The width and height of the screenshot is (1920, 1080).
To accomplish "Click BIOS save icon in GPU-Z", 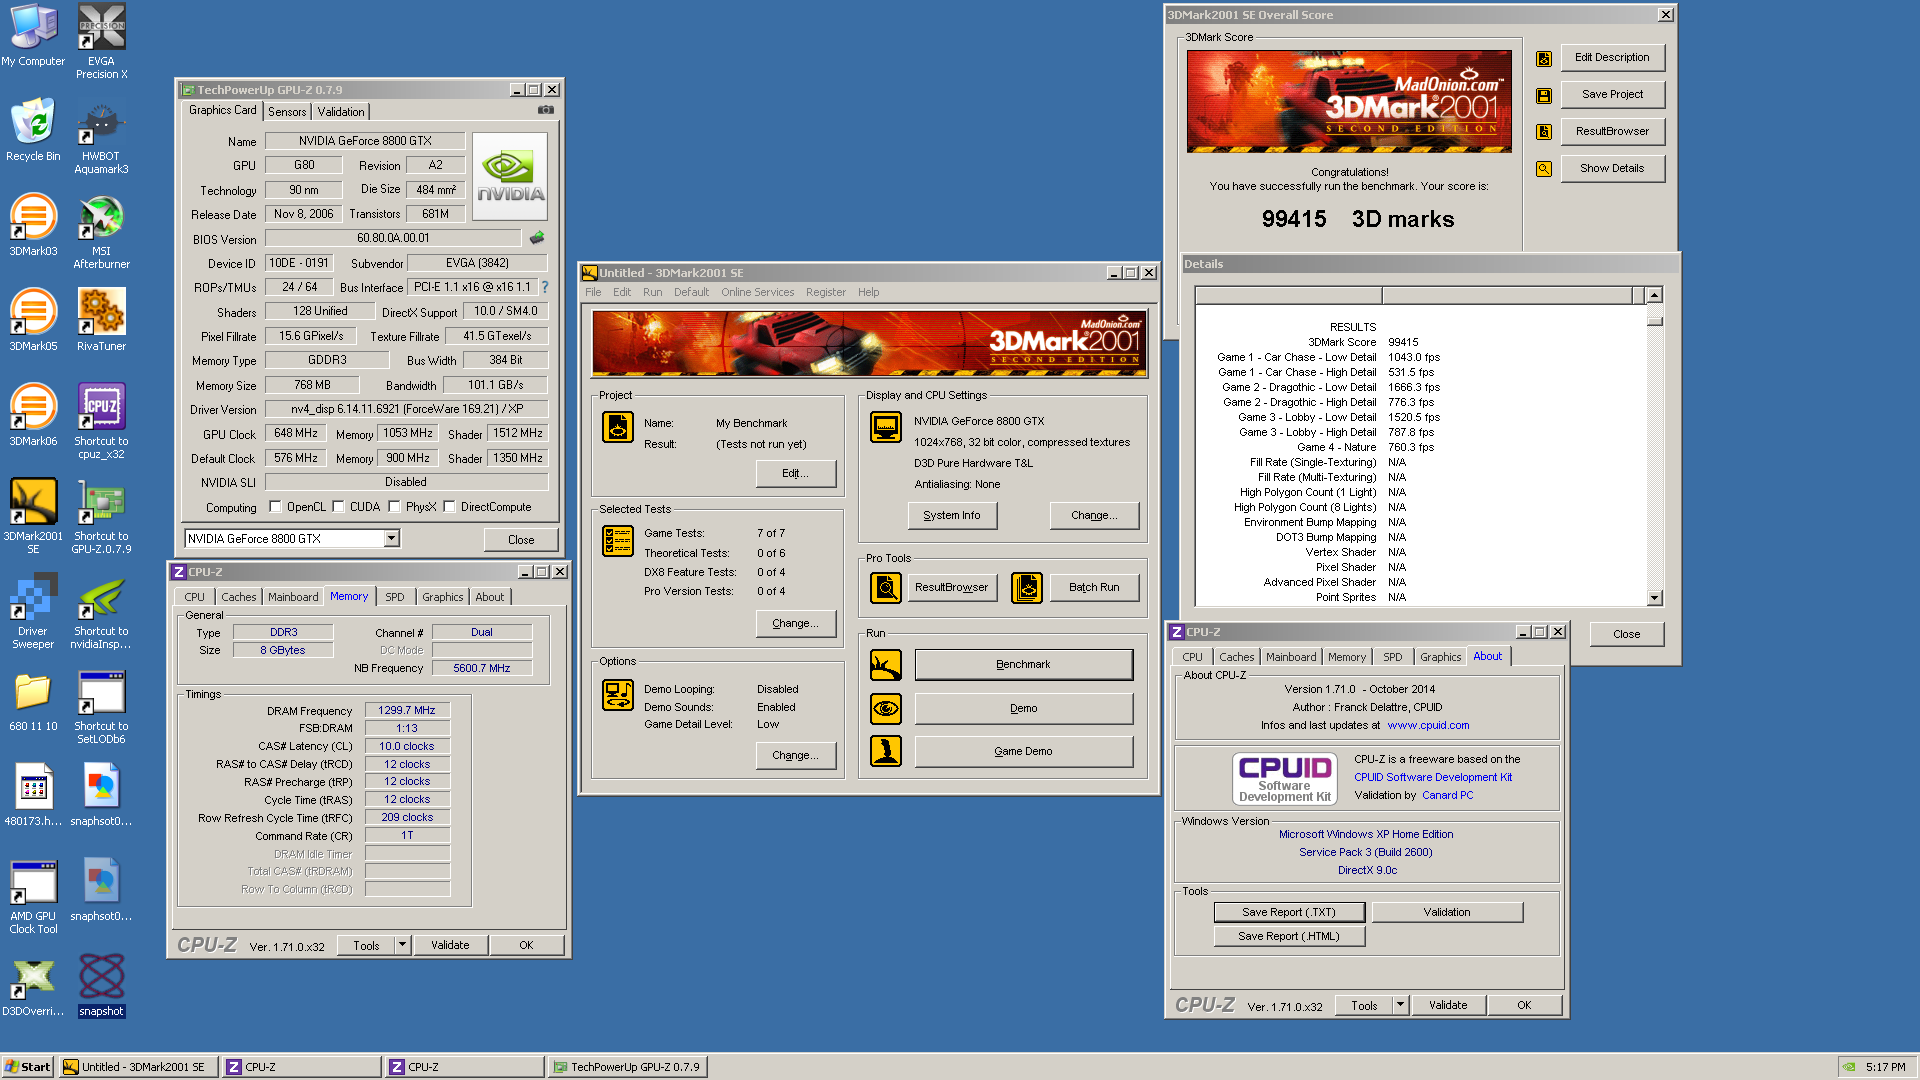I will click(537, 238).
